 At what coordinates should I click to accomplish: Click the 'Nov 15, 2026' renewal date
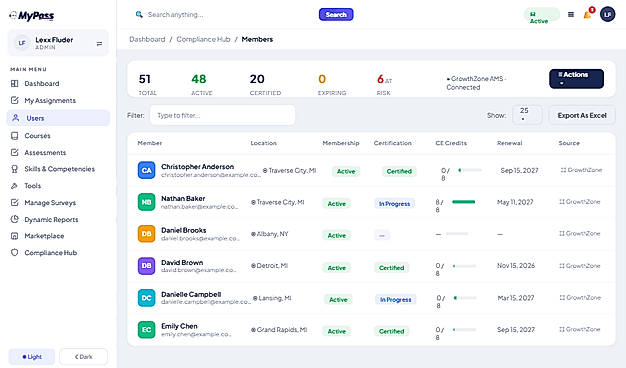pyautogui.click(x=516, y=265)
